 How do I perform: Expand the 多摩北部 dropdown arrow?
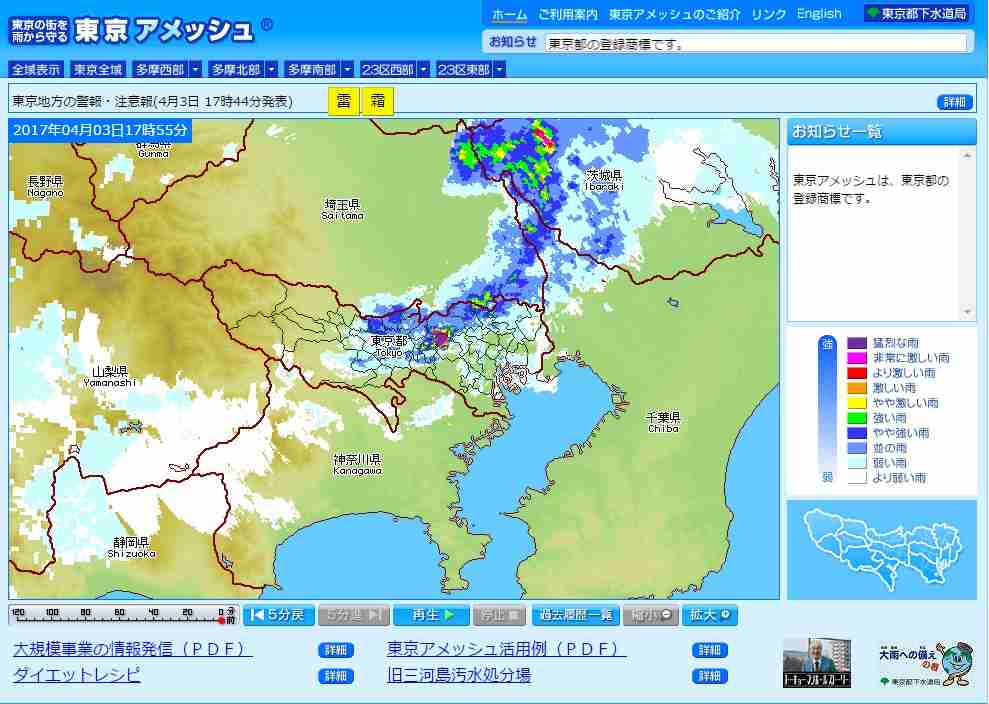pos(272,69)
